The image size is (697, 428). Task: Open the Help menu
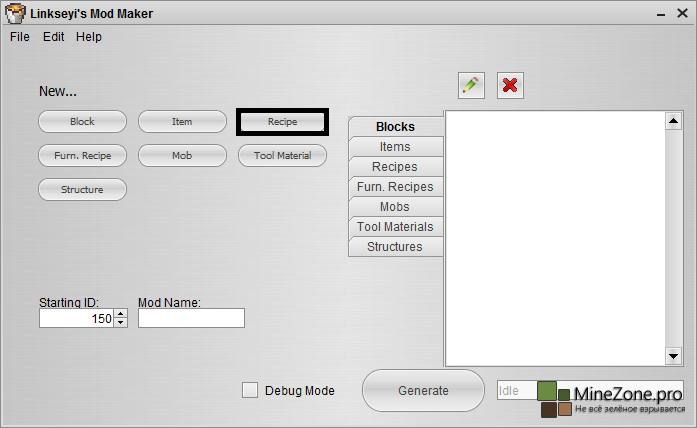click(89, 37)
